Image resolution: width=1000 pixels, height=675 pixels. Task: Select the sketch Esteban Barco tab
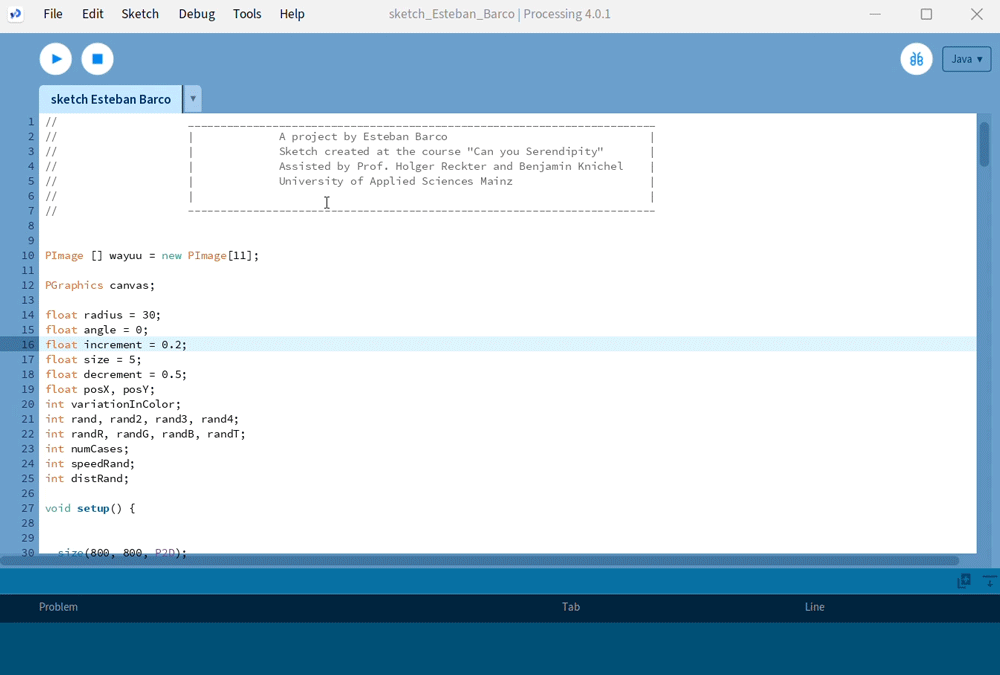(x=111, y=99)
